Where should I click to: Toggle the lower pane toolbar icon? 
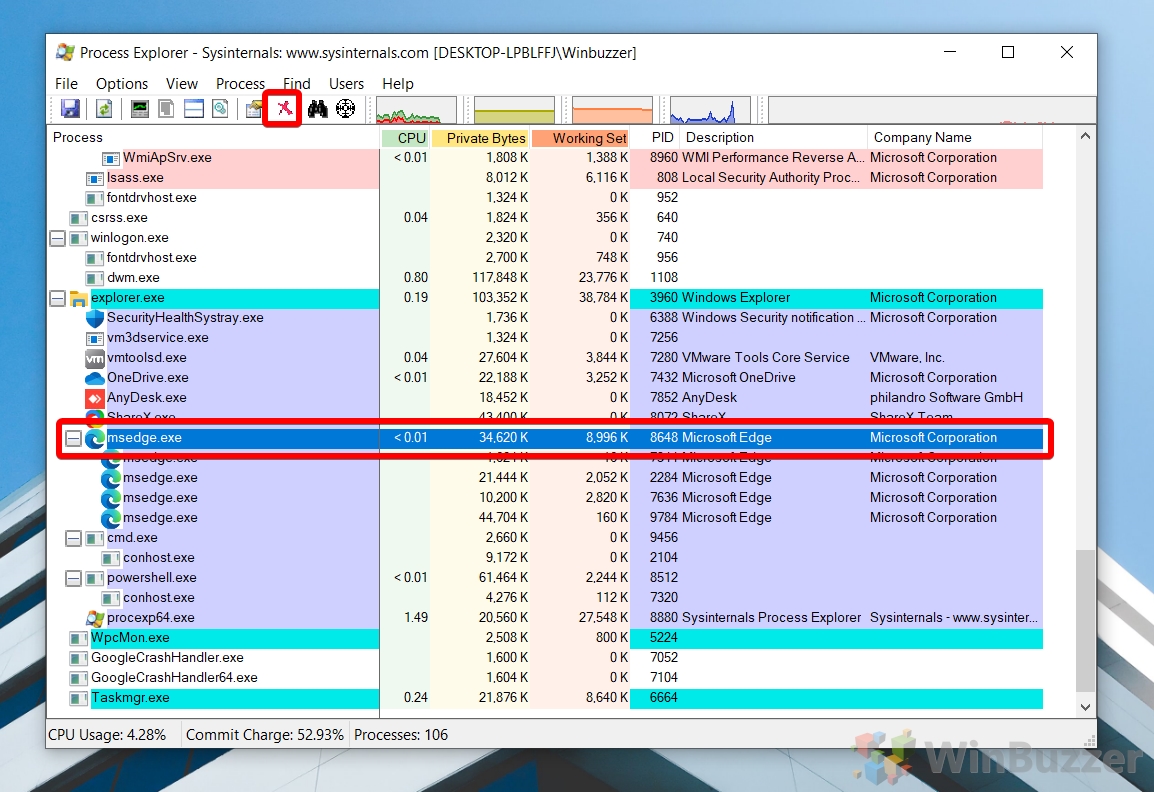(x=194, y=109)
